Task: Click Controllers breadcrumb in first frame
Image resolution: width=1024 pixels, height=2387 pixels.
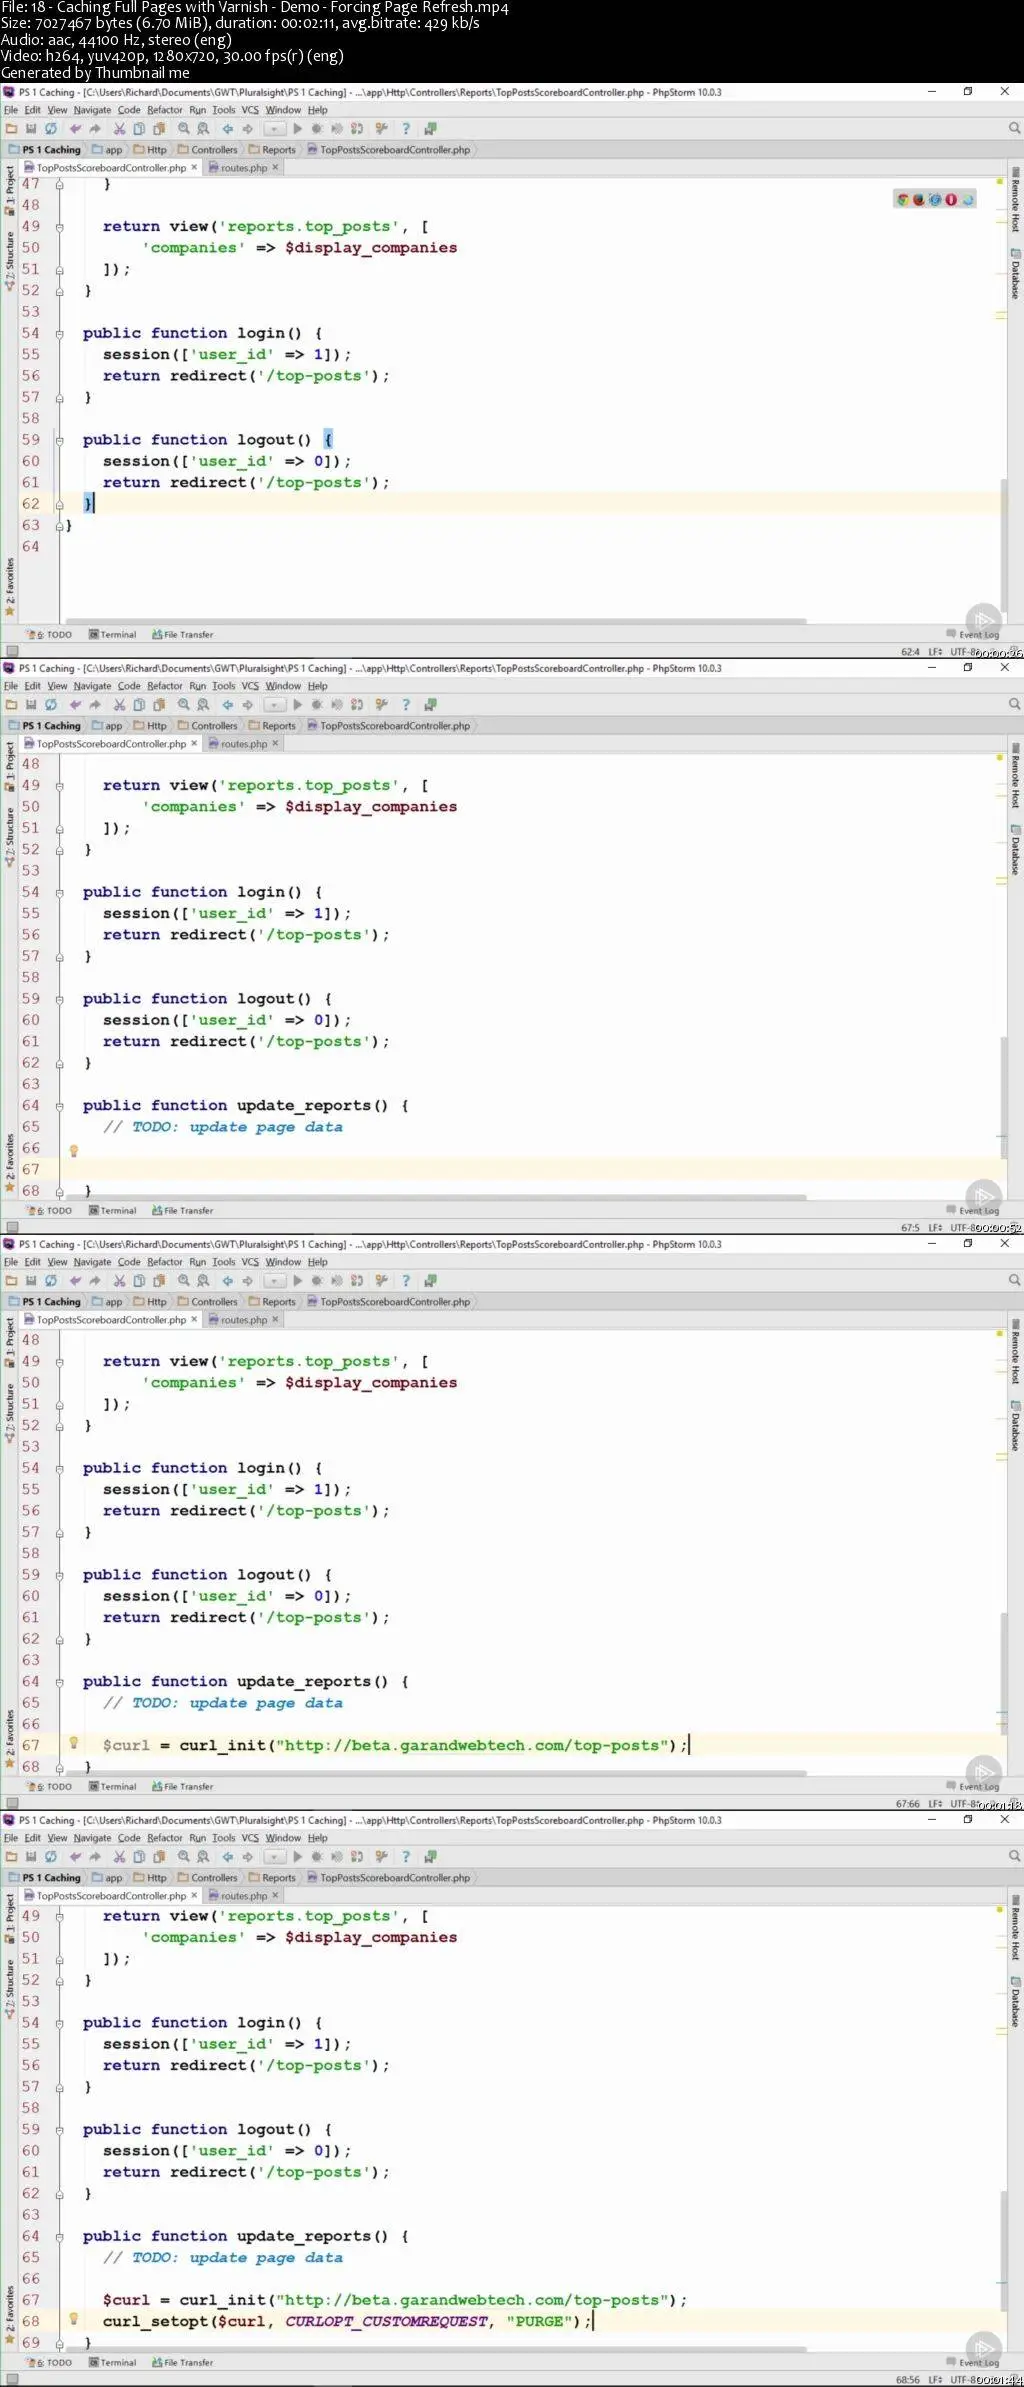Action: (x=208, y=150)
